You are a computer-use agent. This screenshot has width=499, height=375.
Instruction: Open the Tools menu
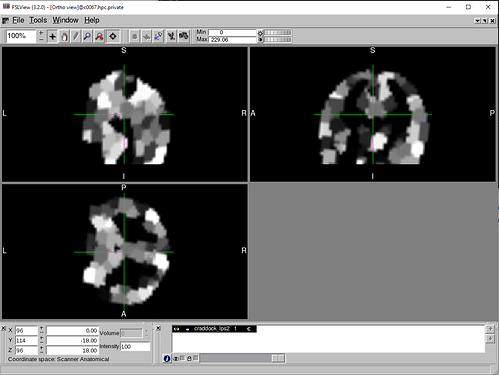pos(38,20)
